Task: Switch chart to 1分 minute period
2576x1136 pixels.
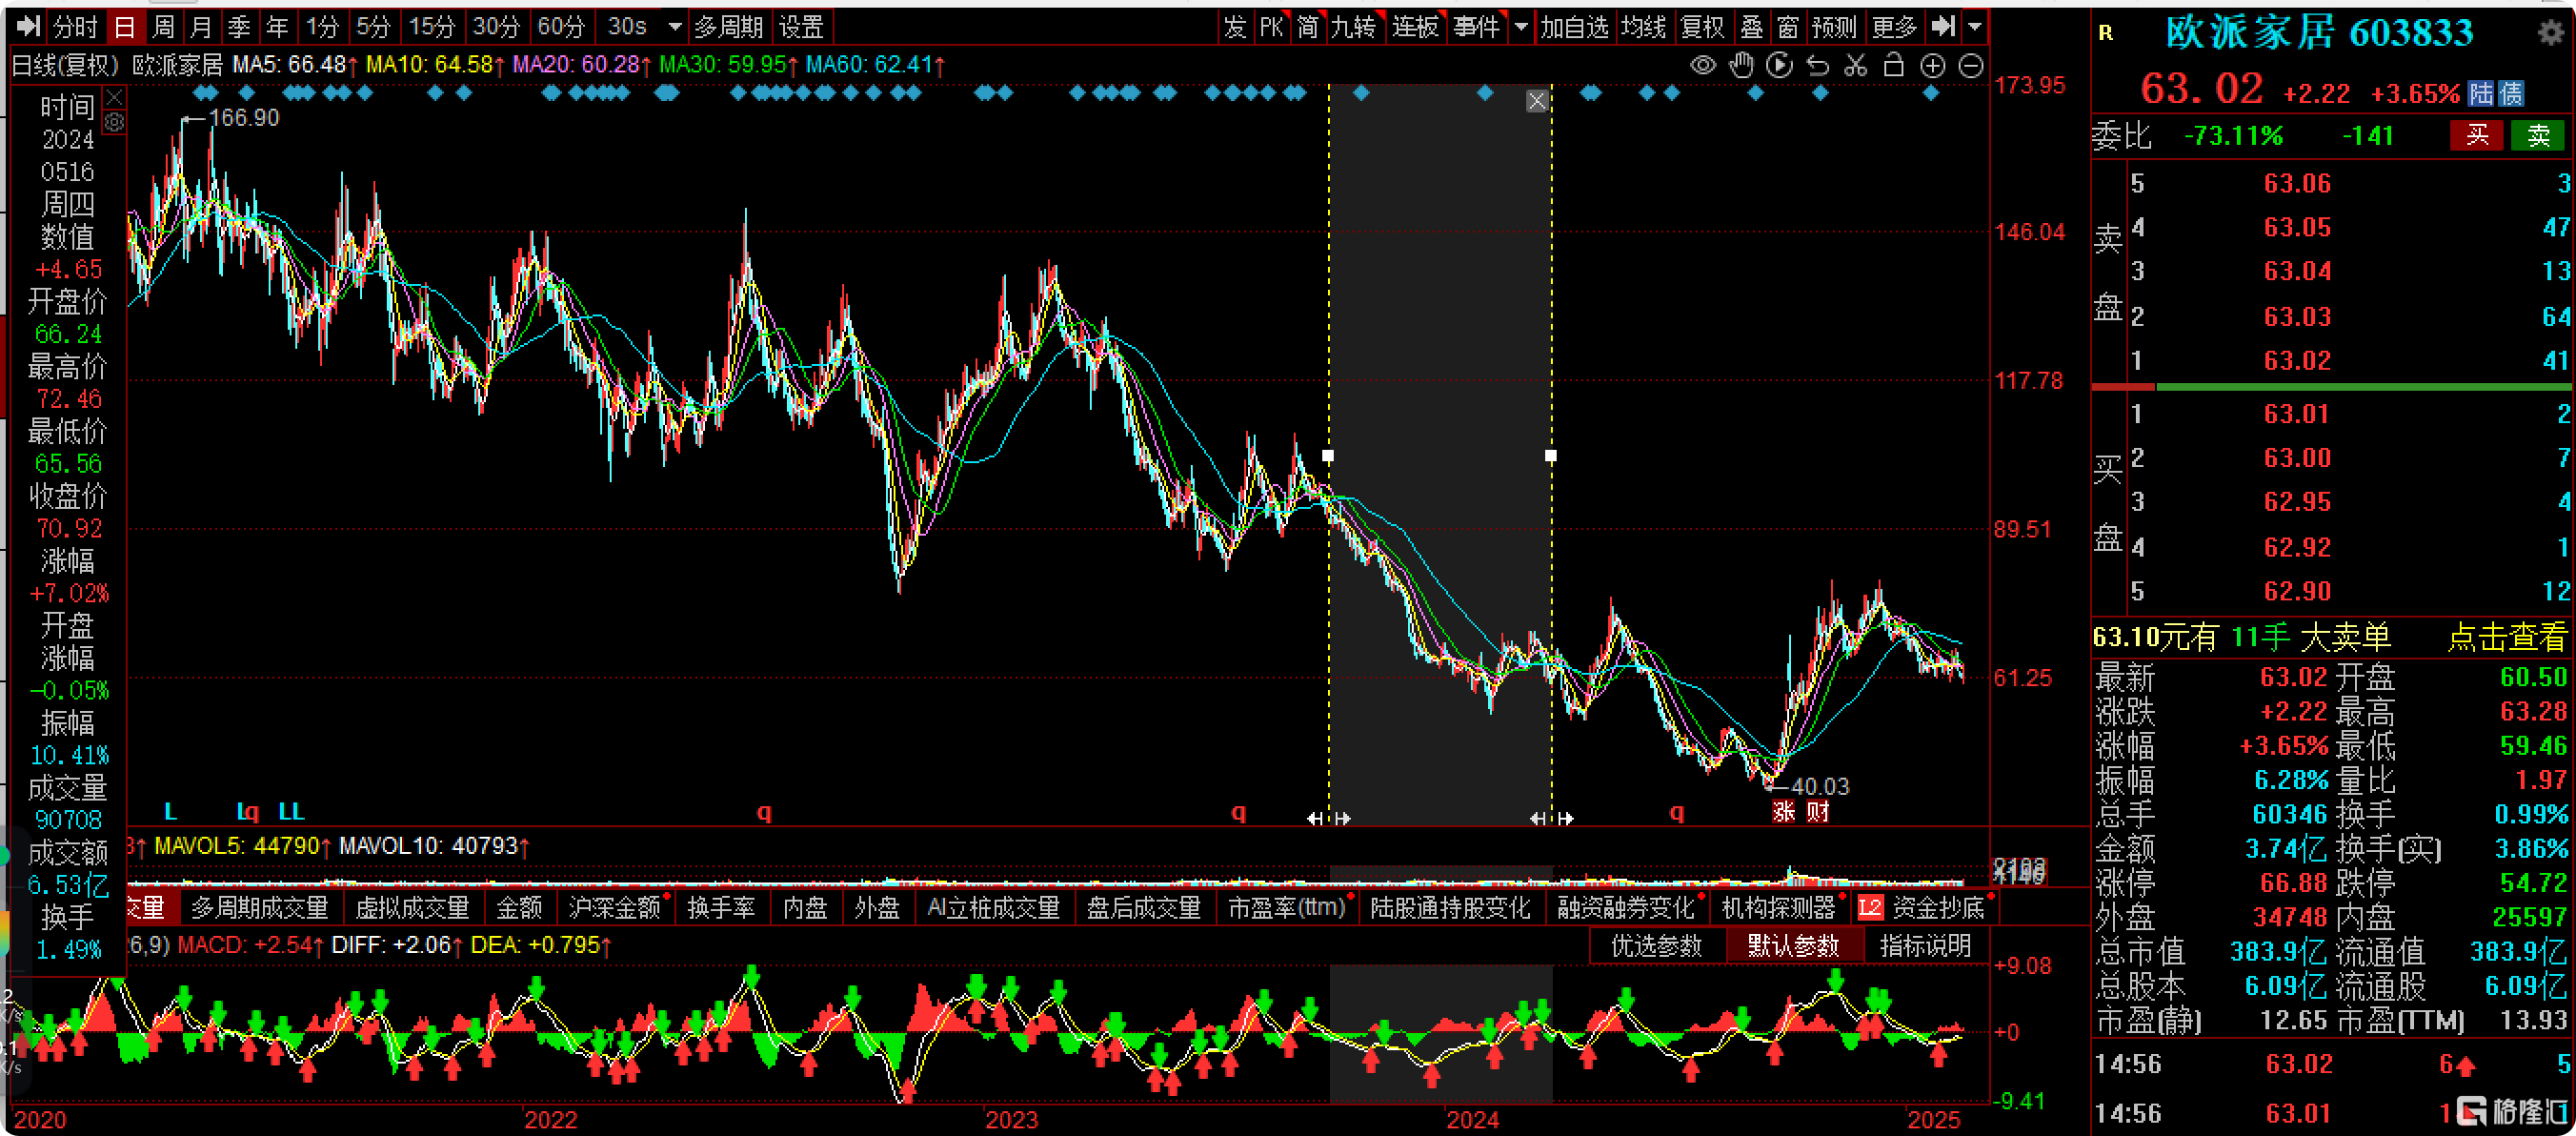Action: pos(323,27)
